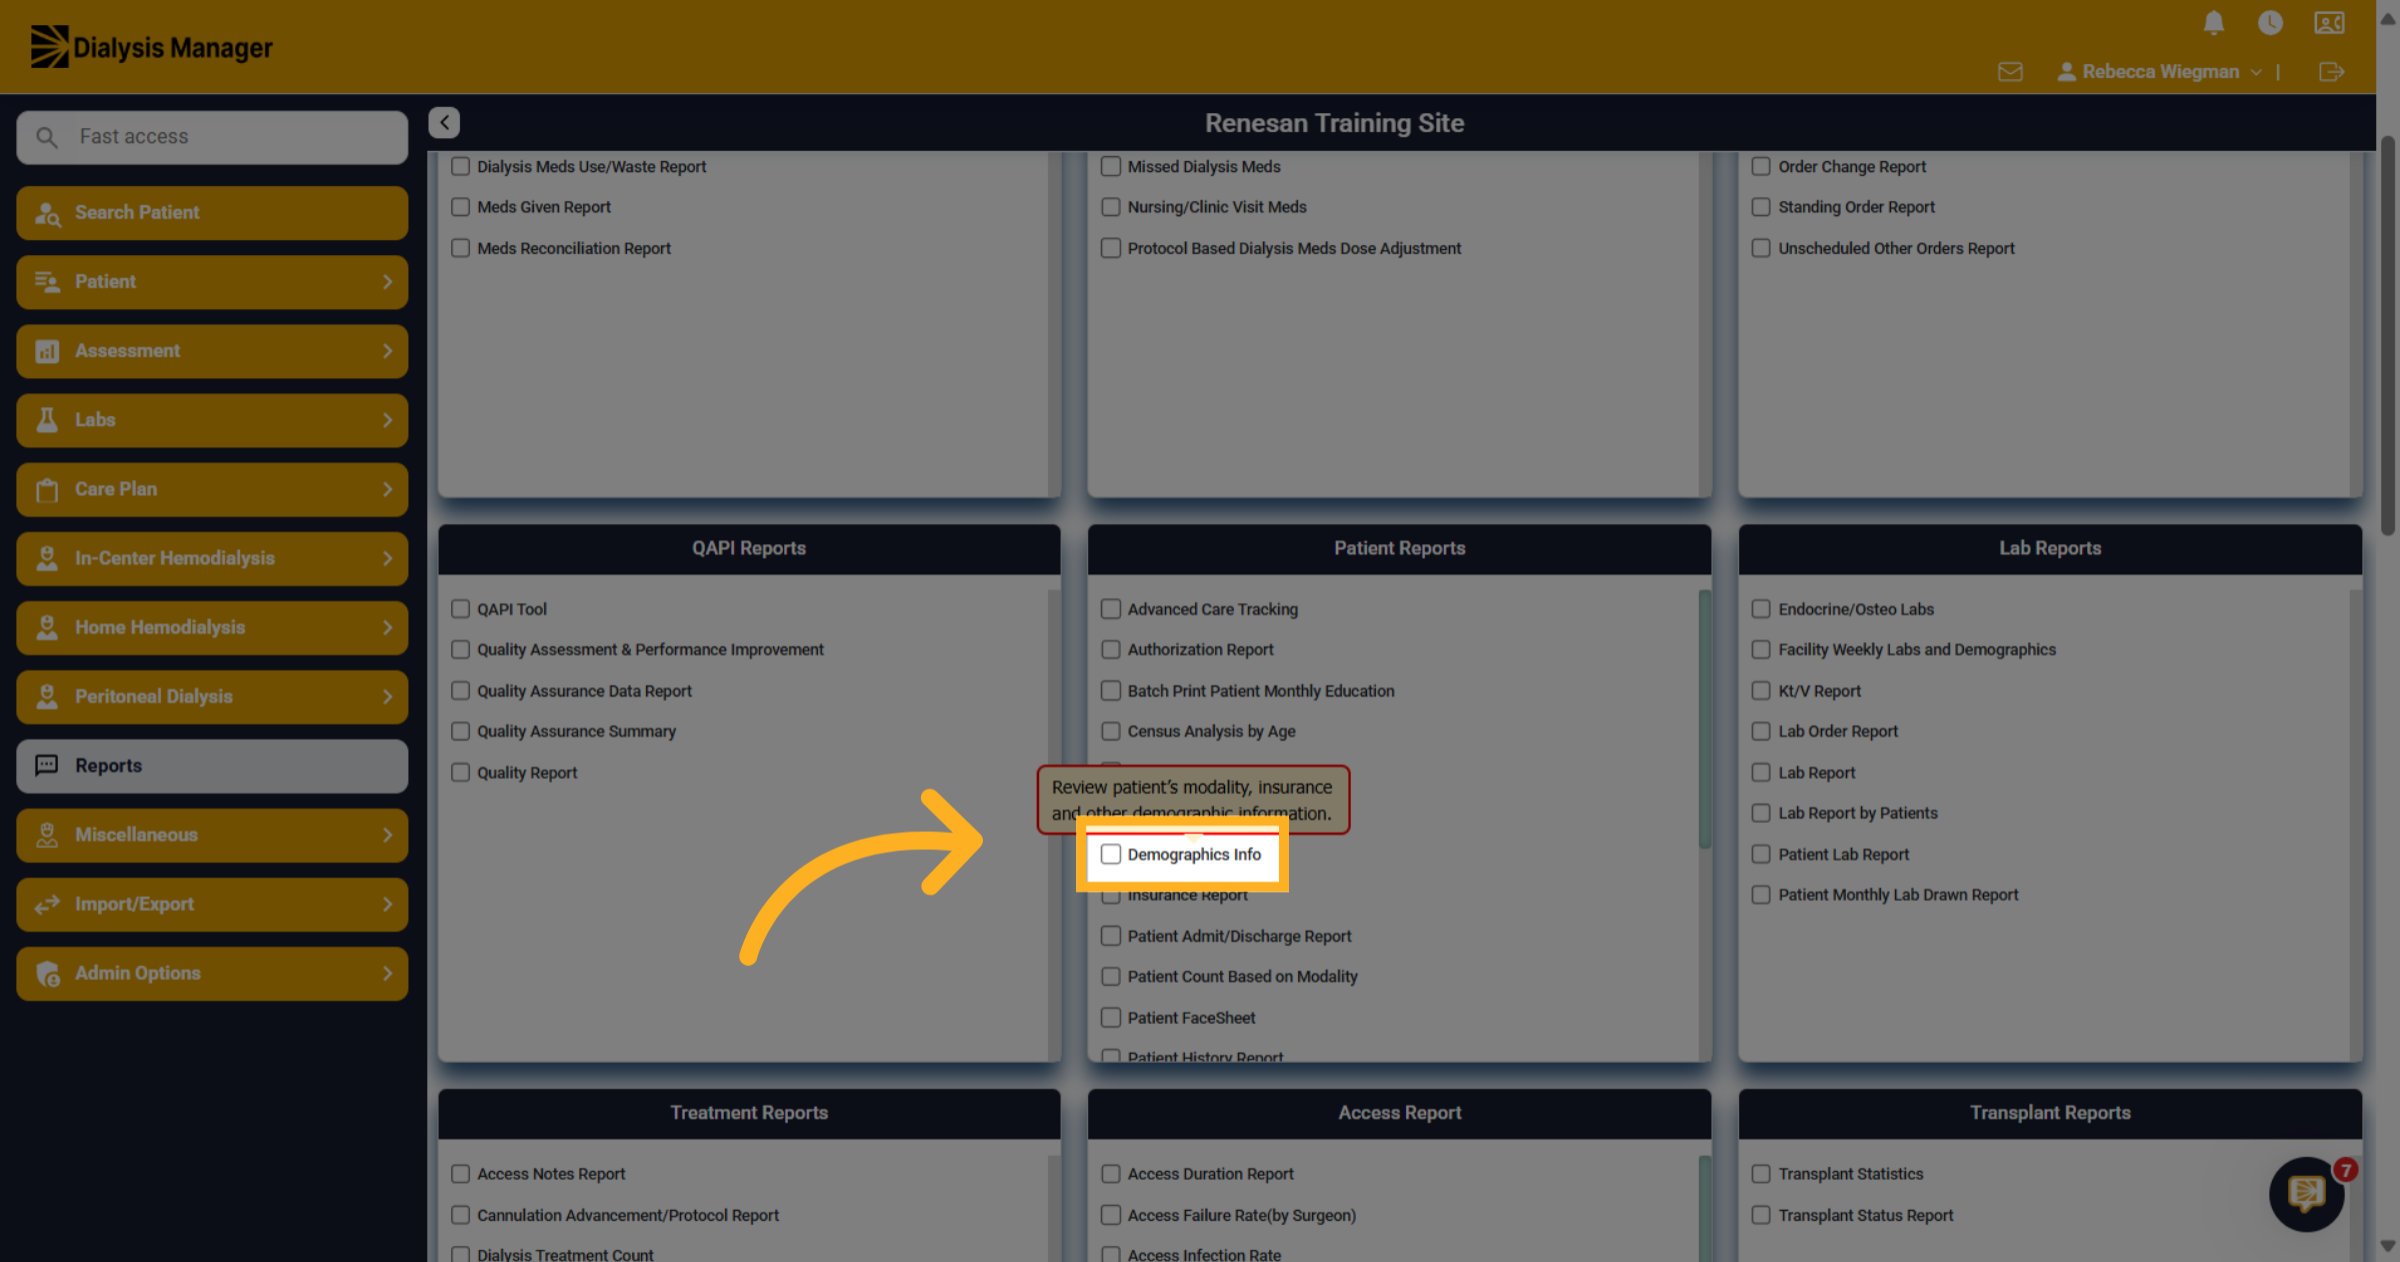
Task: Expand the Labs sidebar menu
Action: [212, 420]
